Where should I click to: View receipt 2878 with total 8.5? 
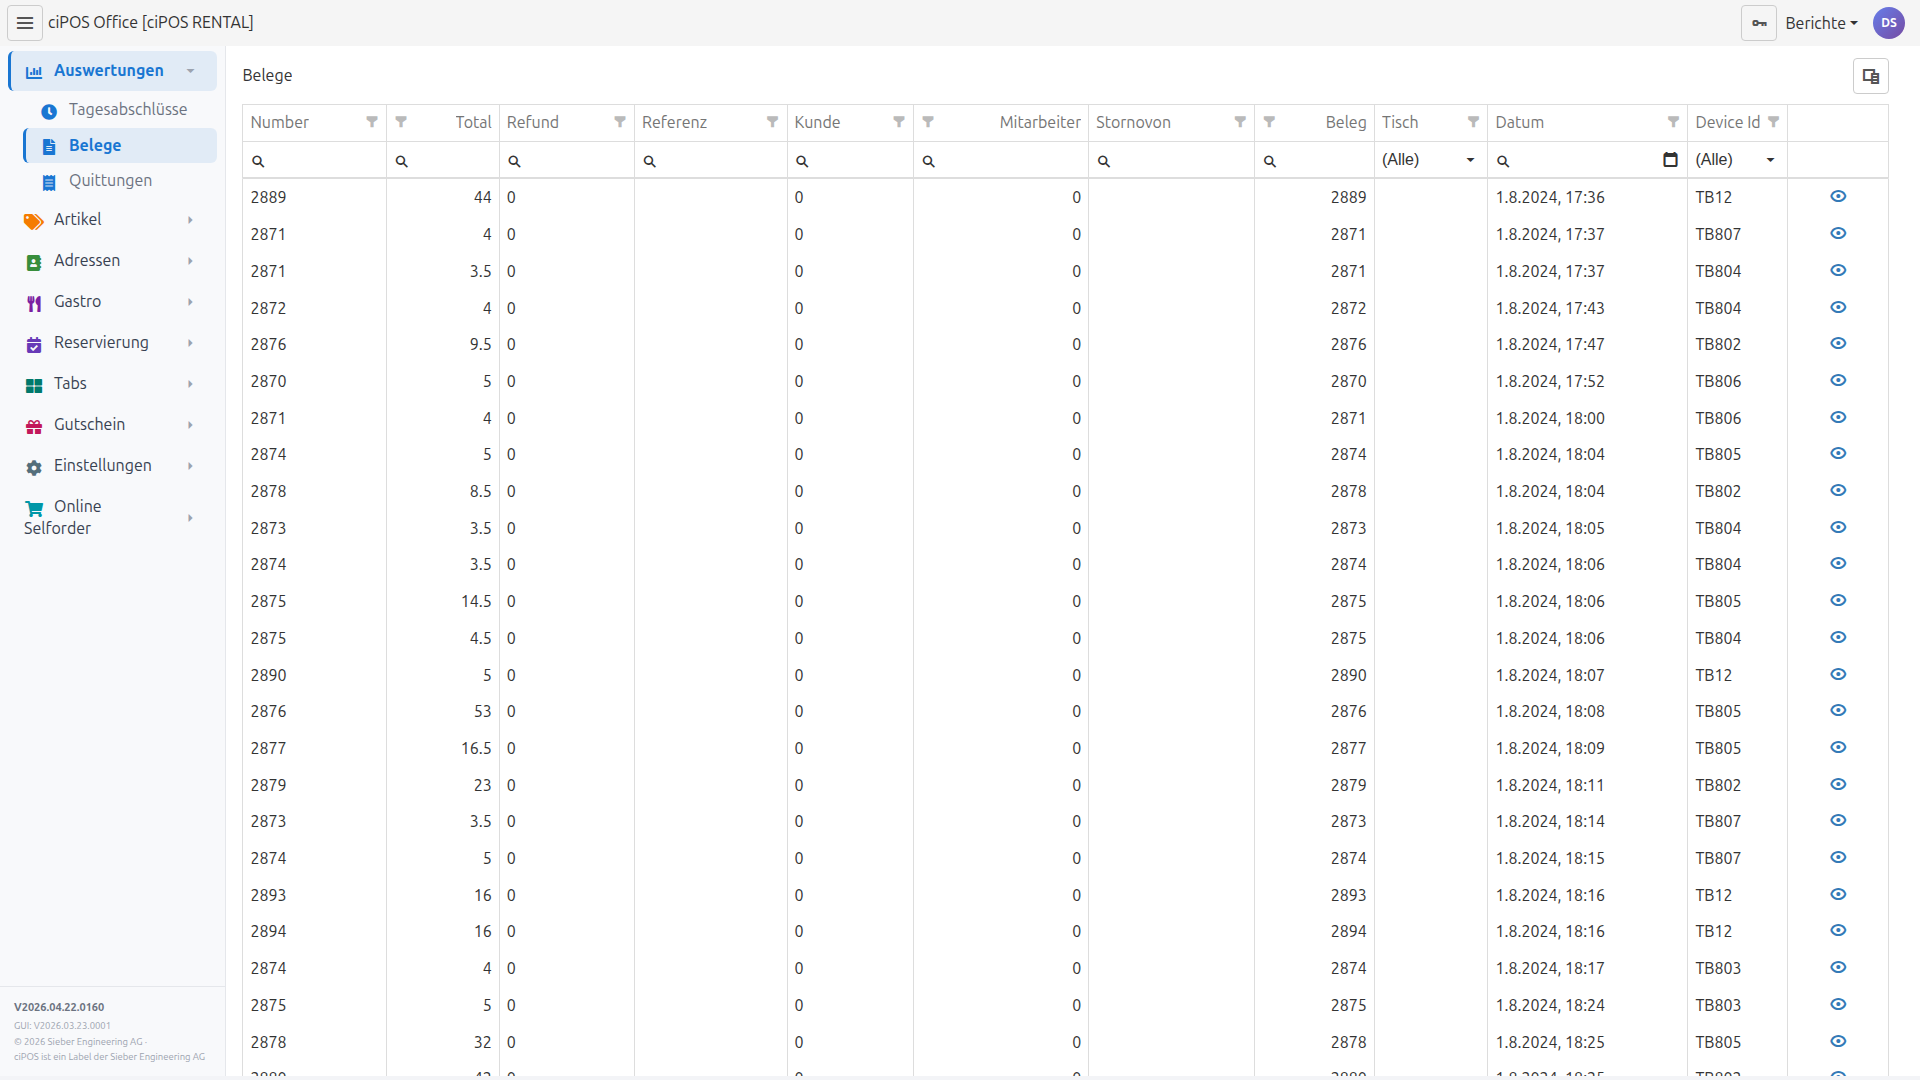pyautogui.click(x=1838, y=491)
